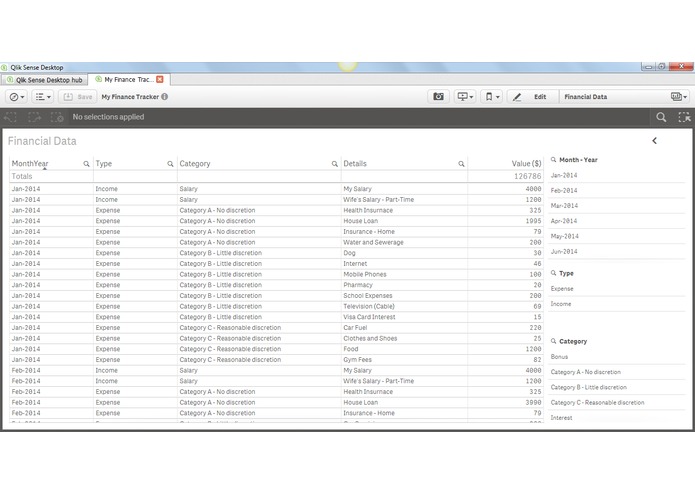
Task: Click Car Fuel details cell
Action: pos(404,328)
